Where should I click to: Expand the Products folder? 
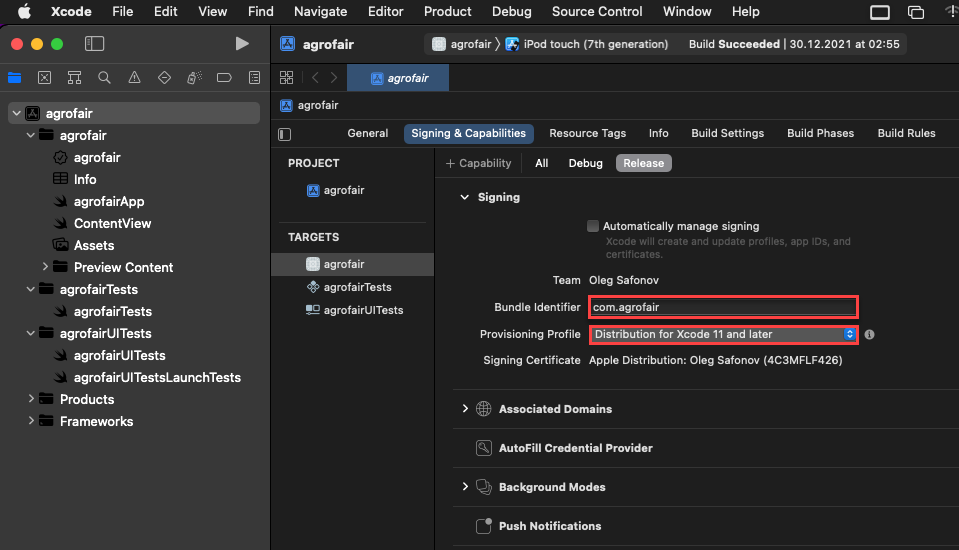(x=31, y=398)
